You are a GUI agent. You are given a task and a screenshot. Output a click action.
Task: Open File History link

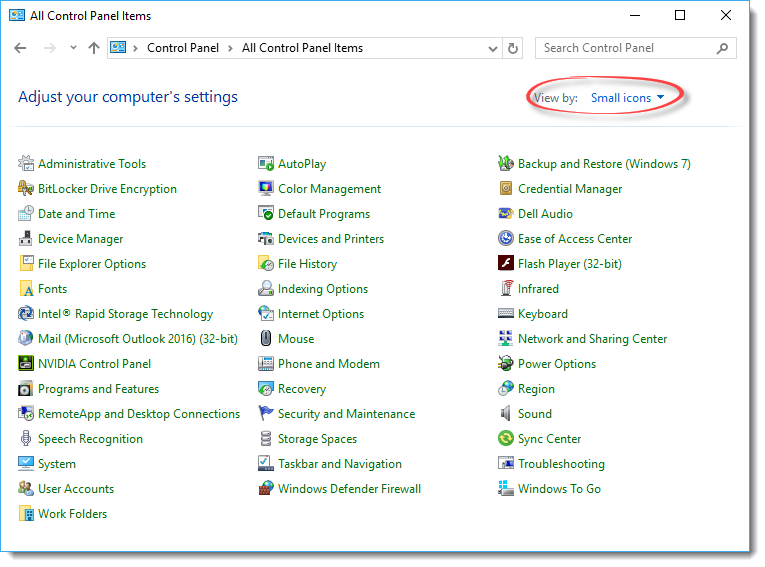pyautogui.click(x=307, y=264)
